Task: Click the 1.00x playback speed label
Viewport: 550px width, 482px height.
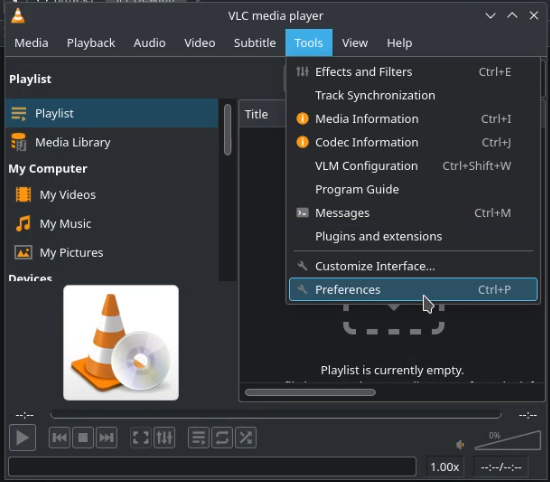Action: [x=445, y=467]
